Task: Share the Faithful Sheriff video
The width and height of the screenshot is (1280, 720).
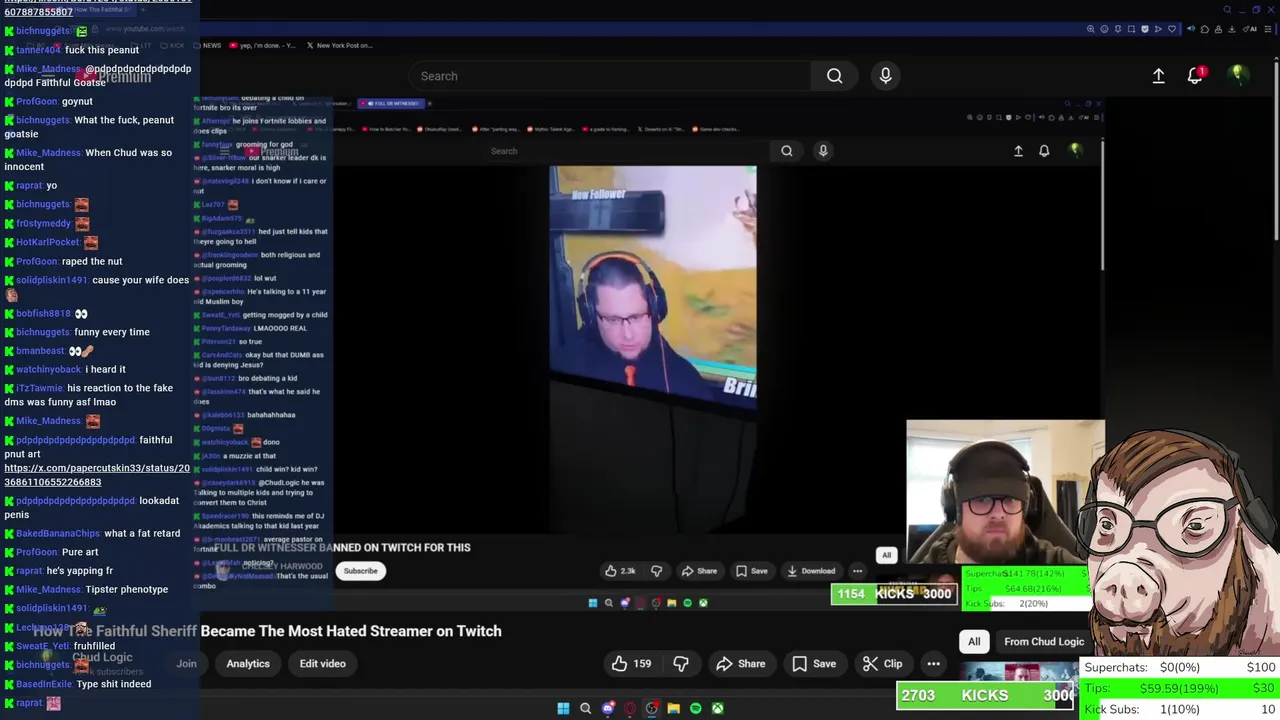Action: [x=741, y=664]
